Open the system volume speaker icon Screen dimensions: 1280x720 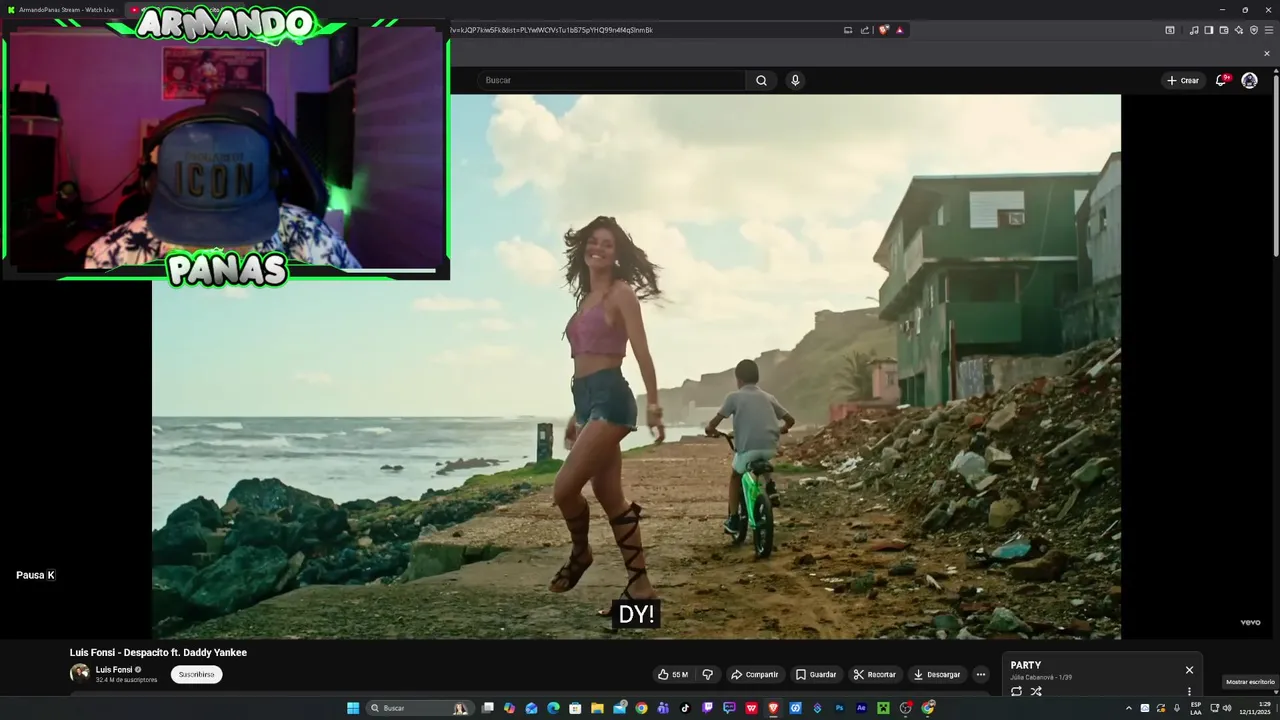[1227, 708]
